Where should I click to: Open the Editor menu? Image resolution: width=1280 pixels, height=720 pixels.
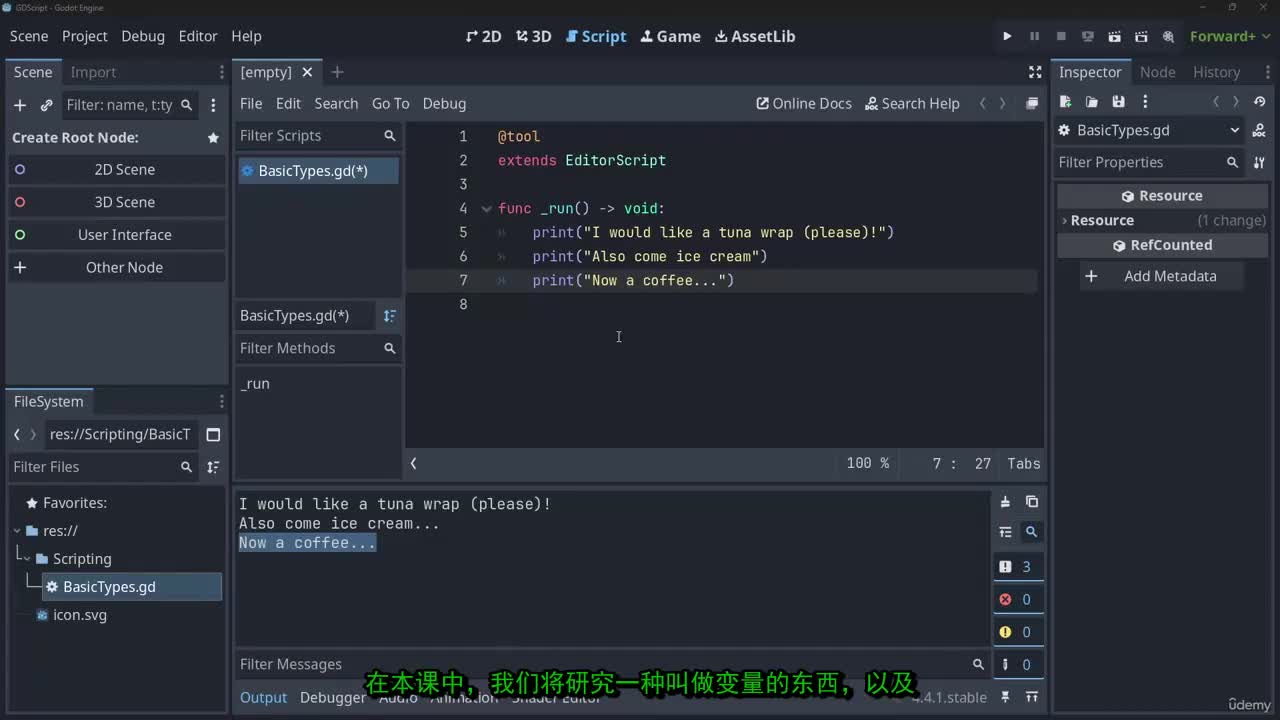point(198,36)
